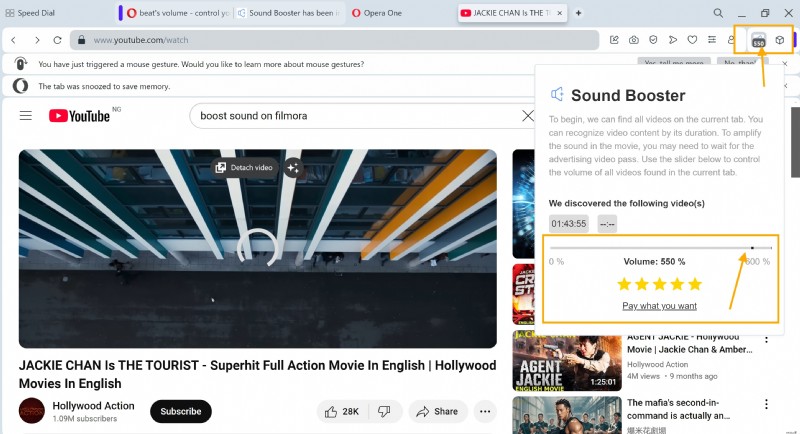Image resolution: width=800 pixels, height=434 pixels.
Task: Click the Sound Booster extension icon showing 550
Action: [759, 40]
